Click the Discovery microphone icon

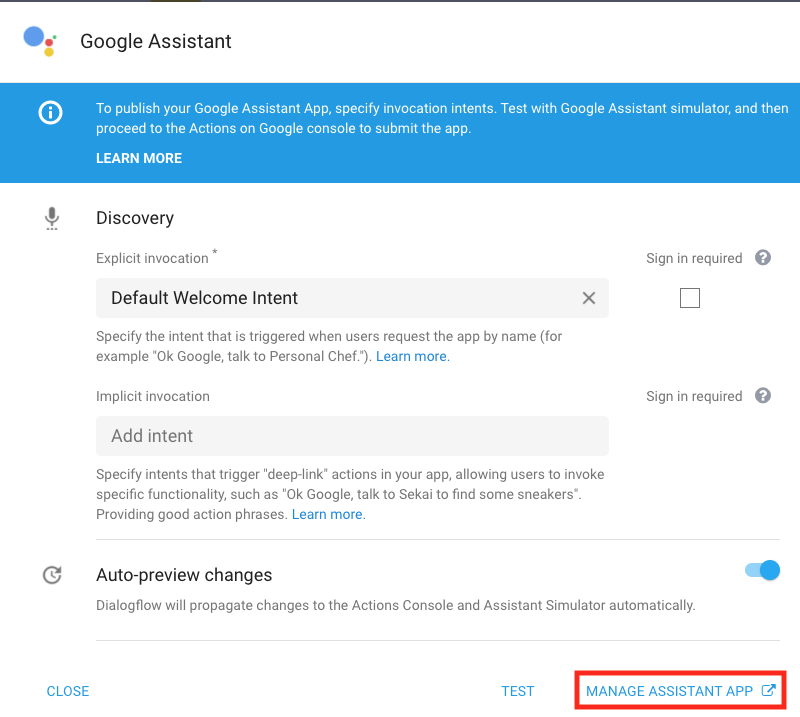tap(52, 218)
